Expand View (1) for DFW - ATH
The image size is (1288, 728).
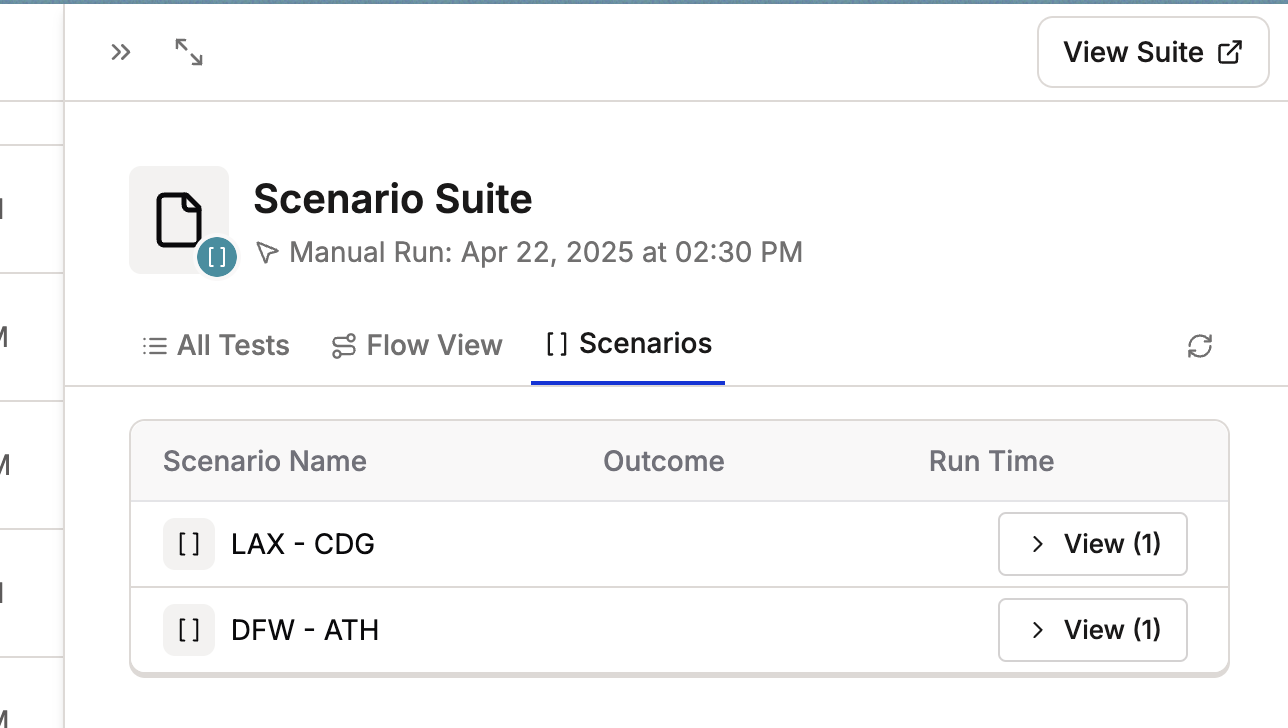click(x=1092, y=630)
